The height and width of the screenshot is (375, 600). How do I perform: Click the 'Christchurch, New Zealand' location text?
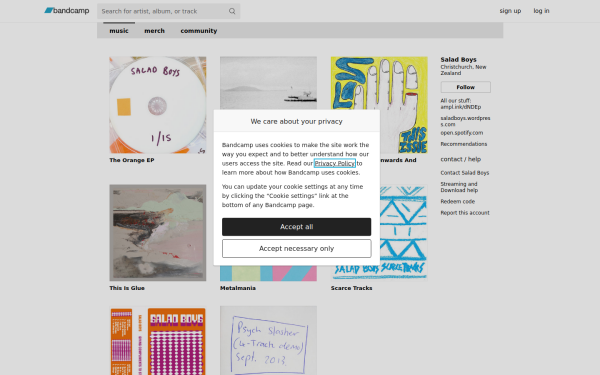point(463,70)
